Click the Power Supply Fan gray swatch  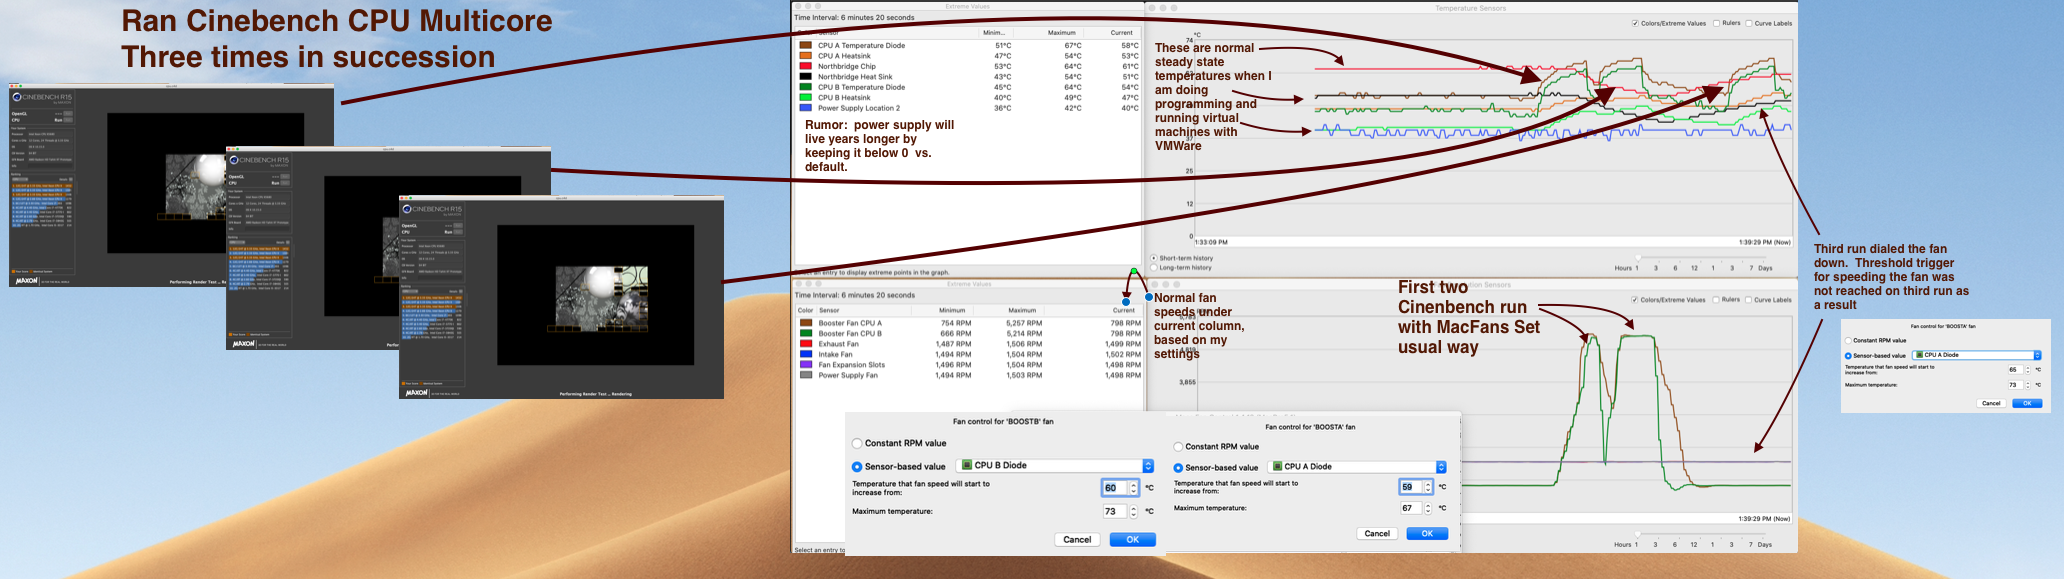pyautogui.click(x=806, y=375)
